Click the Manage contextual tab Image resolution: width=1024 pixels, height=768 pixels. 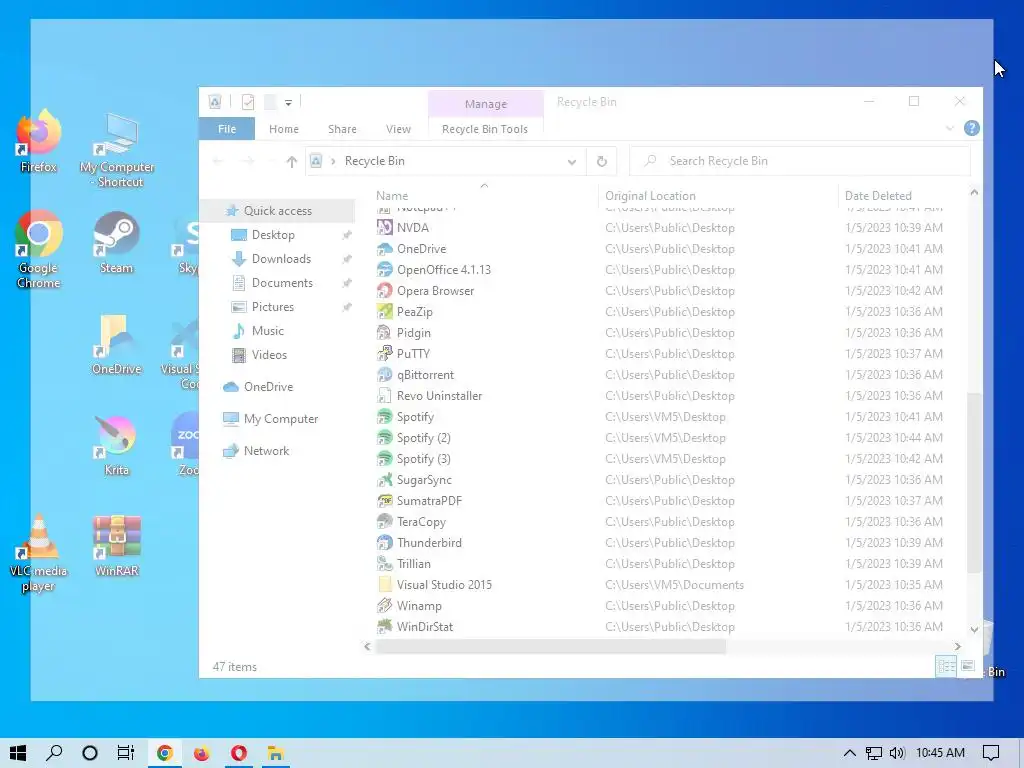[x=485, y=104]
